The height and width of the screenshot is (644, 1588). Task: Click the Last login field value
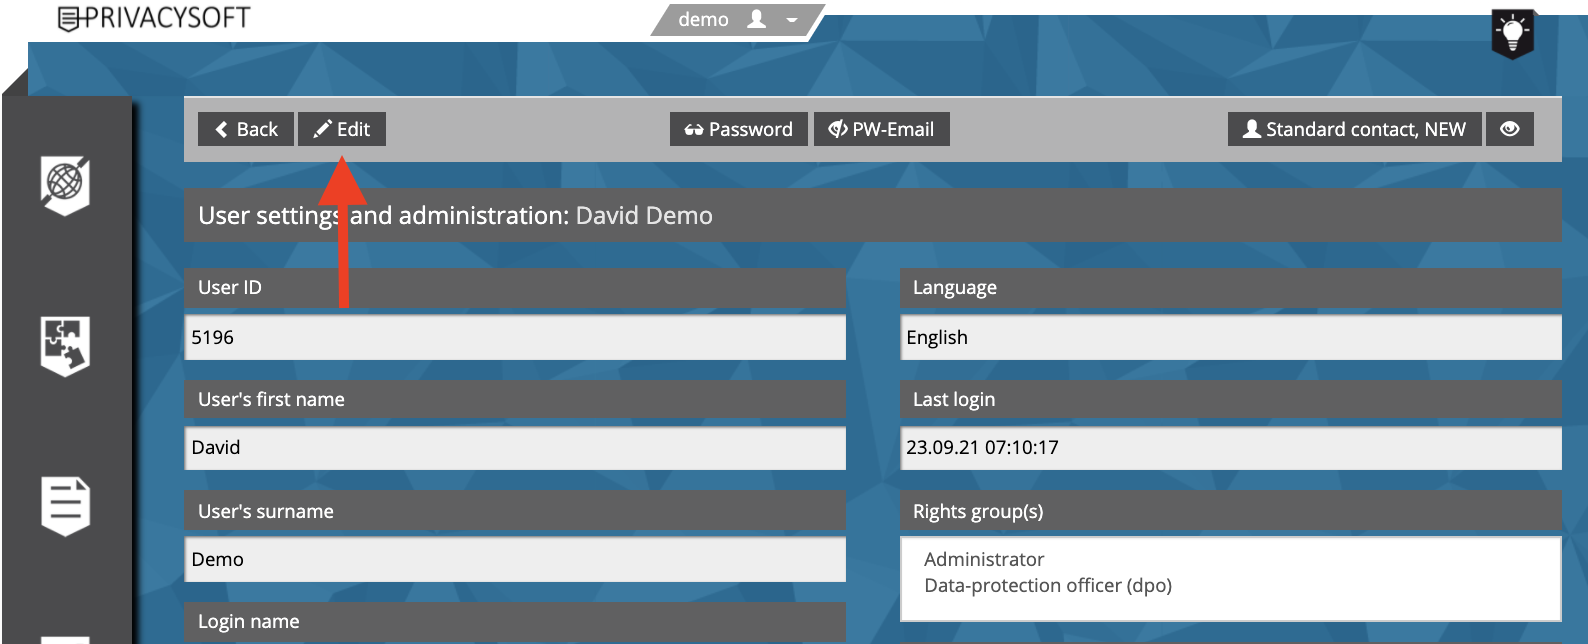click(1231, 447)
